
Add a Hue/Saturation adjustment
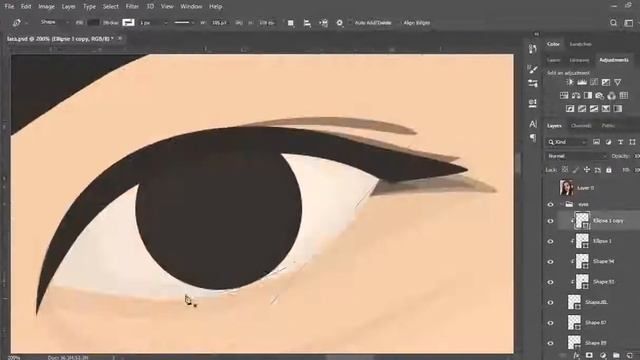coord(564,96)
